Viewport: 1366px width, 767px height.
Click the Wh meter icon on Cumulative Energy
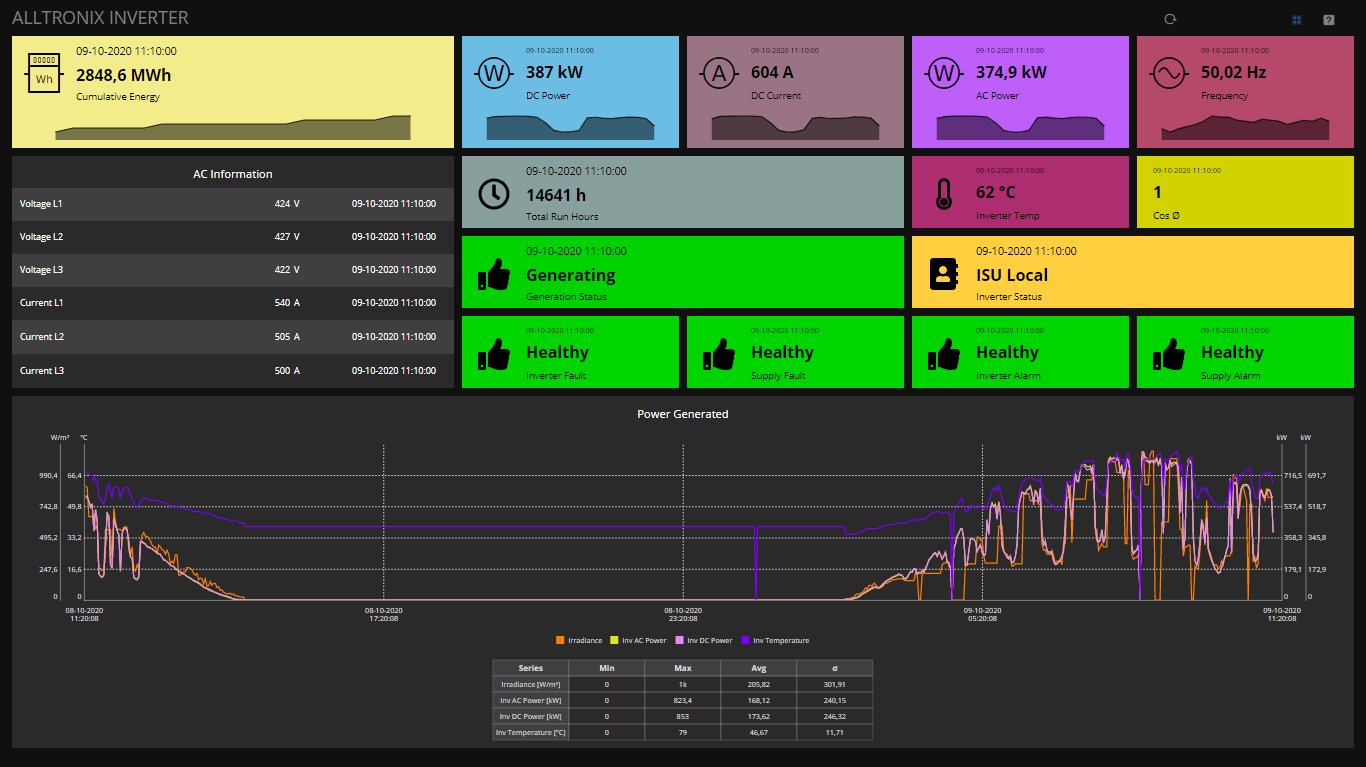44,73
